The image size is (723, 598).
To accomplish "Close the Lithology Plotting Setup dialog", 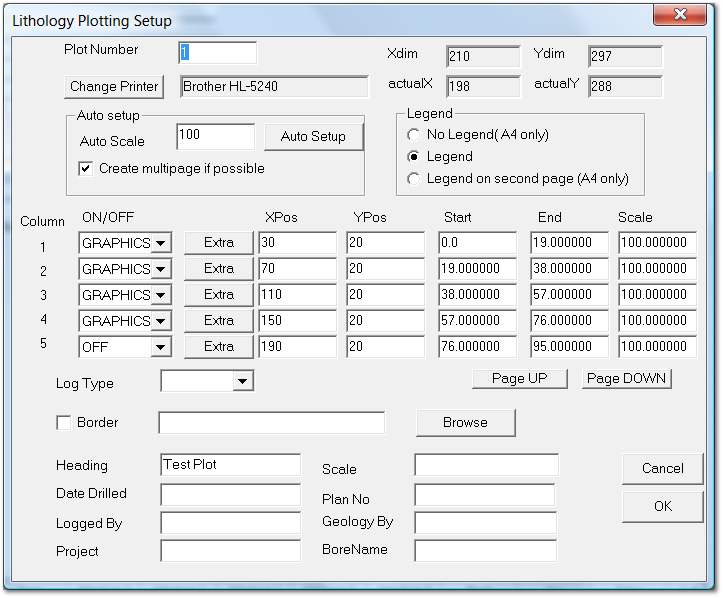I will click(x=679, y=14).
